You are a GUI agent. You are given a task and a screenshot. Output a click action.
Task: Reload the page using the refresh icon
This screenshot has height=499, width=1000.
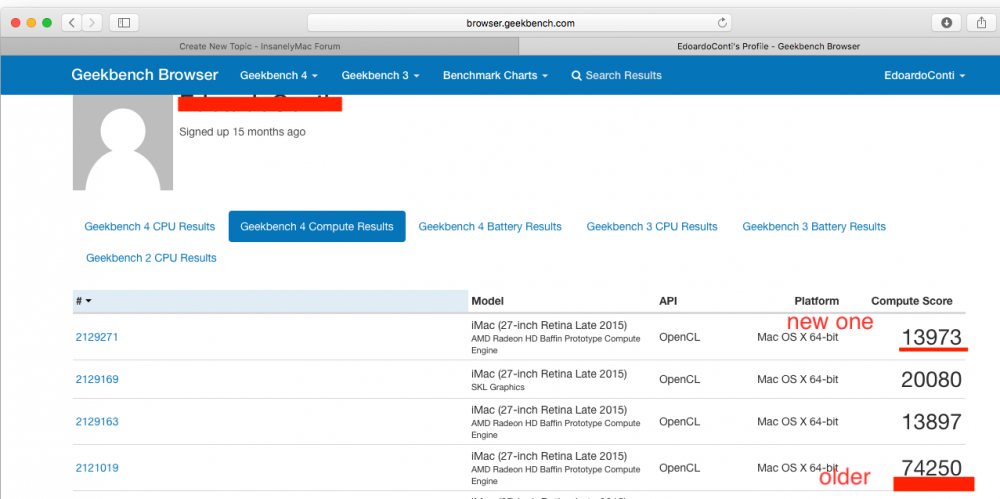(722, 23)
